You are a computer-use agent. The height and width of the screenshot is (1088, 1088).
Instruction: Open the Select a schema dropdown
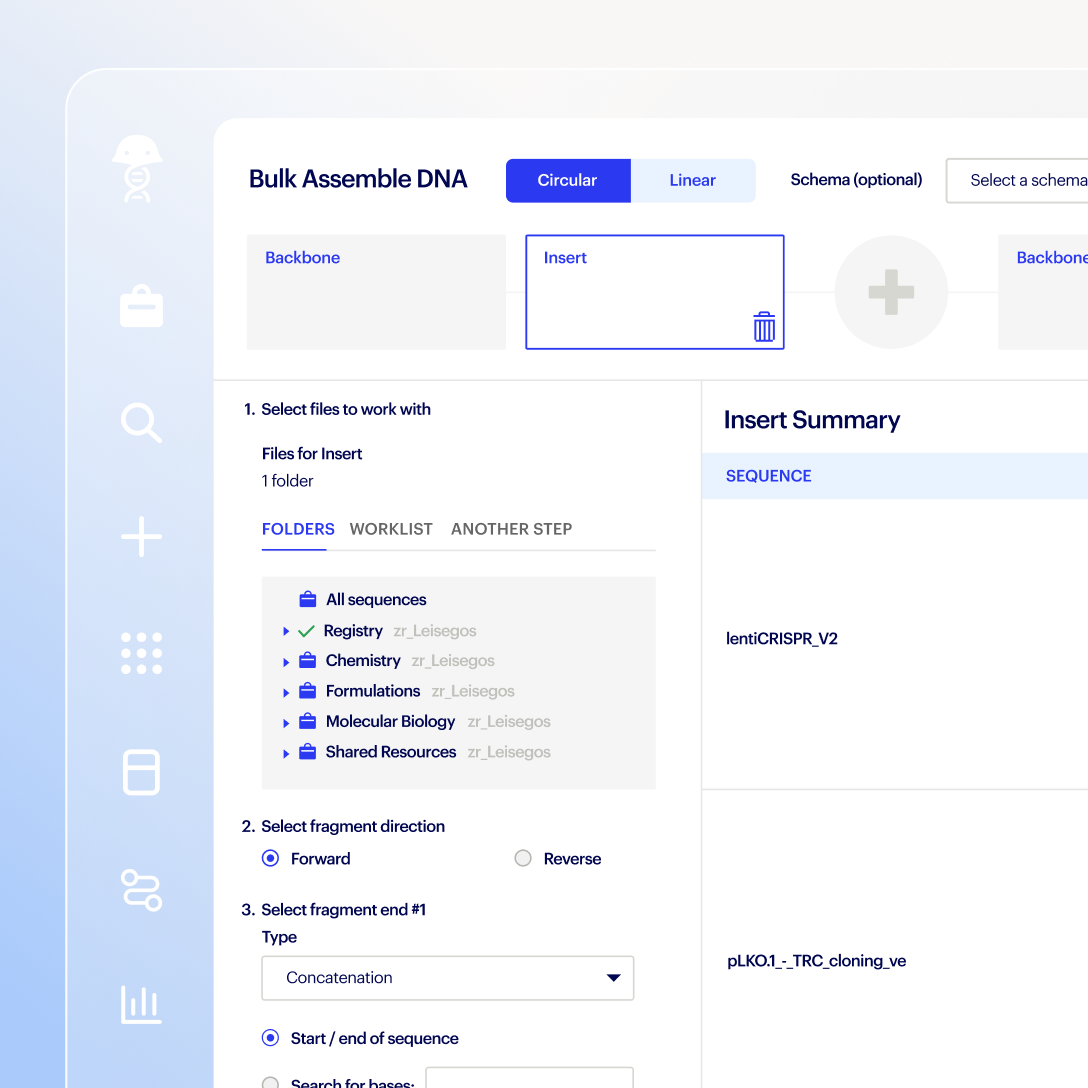click(x=1017, y=180)
